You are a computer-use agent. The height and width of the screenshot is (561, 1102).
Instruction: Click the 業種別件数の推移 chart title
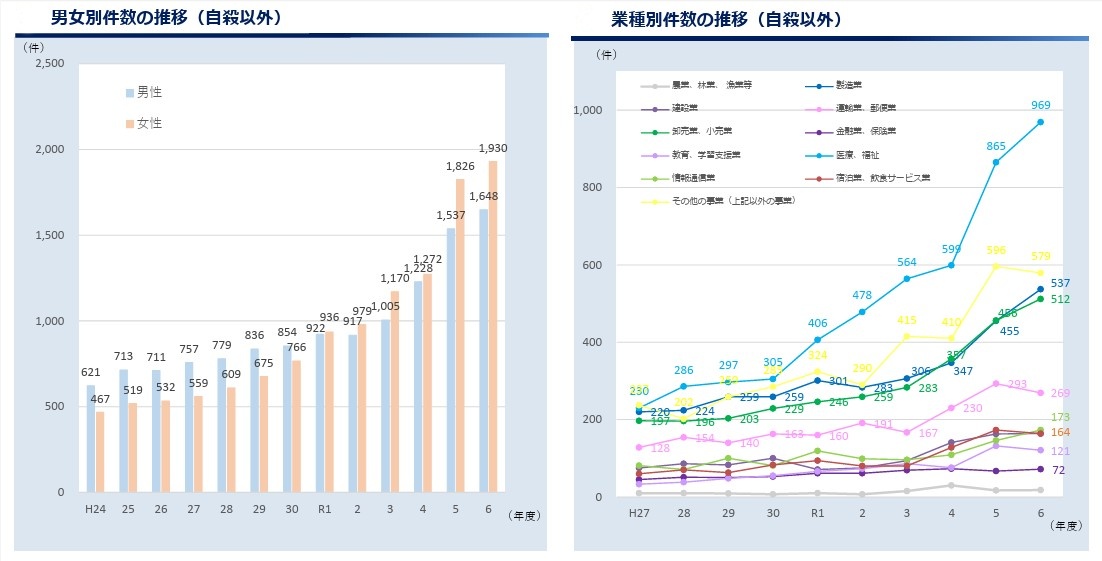point(726,19)
